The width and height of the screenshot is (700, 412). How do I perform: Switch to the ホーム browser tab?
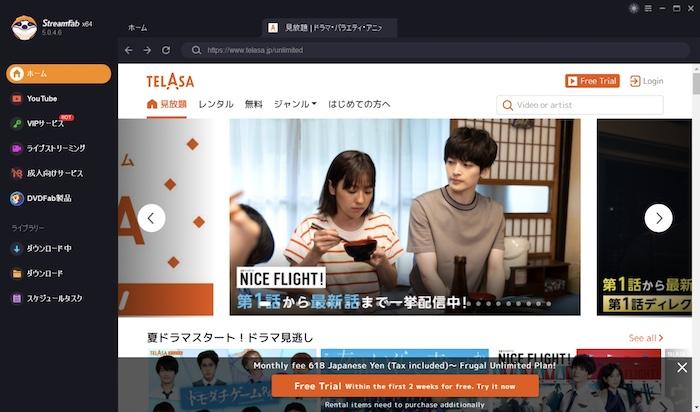pos(138,28)
